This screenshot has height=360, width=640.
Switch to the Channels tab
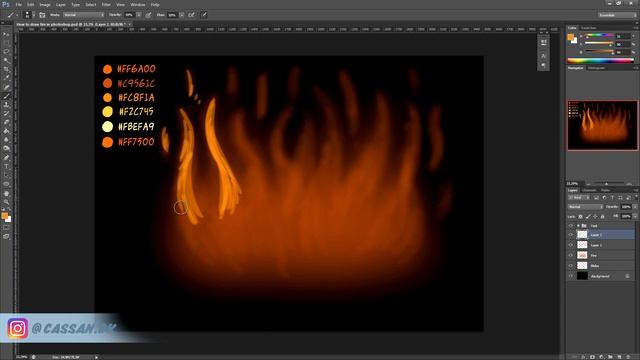click(589, 190)
